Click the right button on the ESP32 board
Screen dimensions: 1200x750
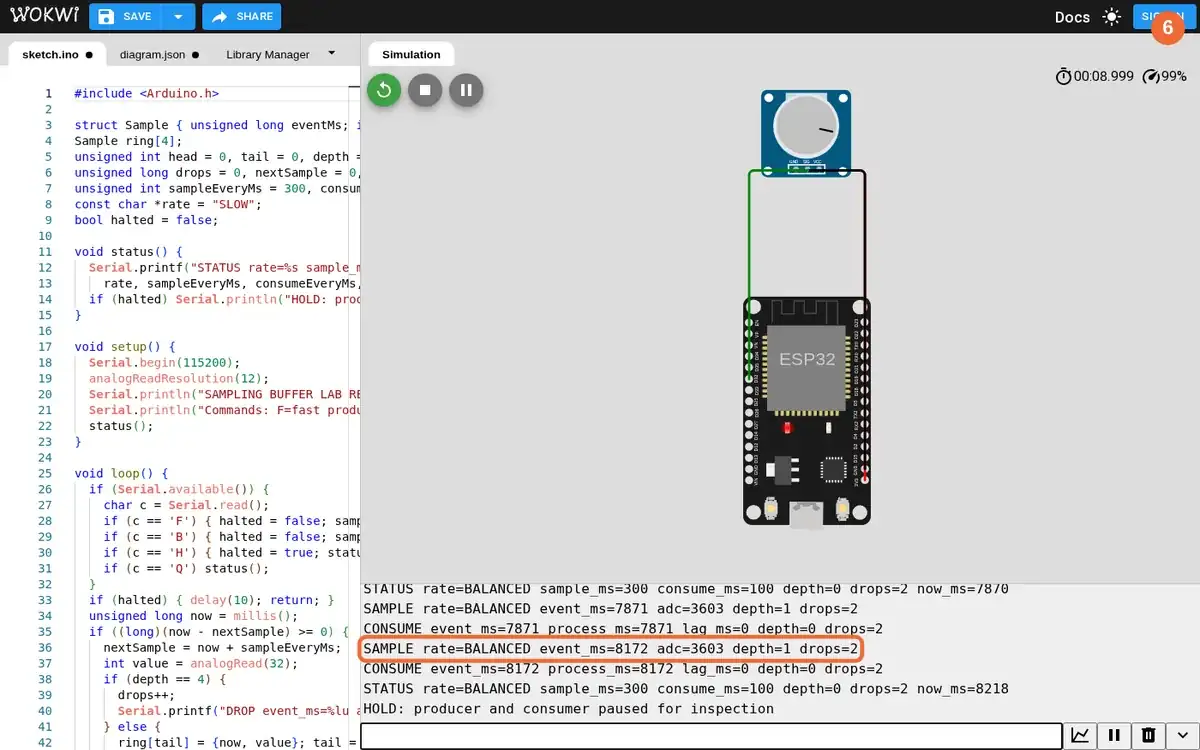[843, 510]
